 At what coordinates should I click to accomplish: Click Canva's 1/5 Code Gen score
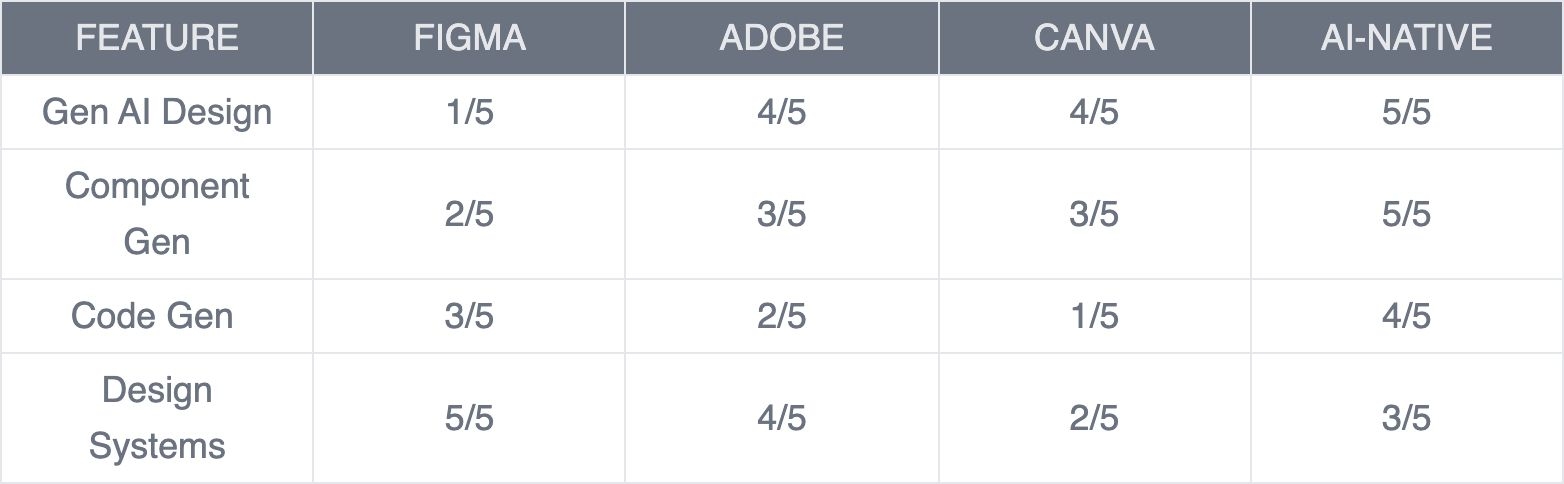[x=1094, y=316]
